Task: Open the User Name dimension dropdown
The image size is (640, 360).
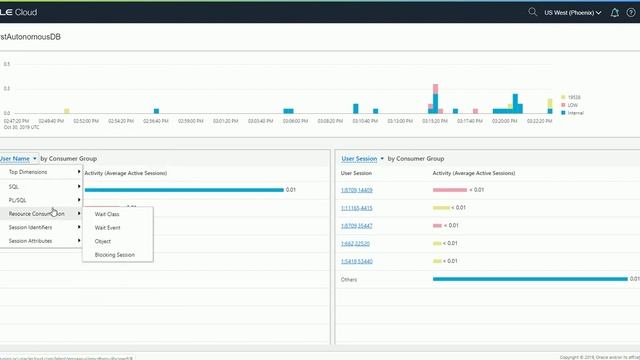Action: (x=18, y=158)
